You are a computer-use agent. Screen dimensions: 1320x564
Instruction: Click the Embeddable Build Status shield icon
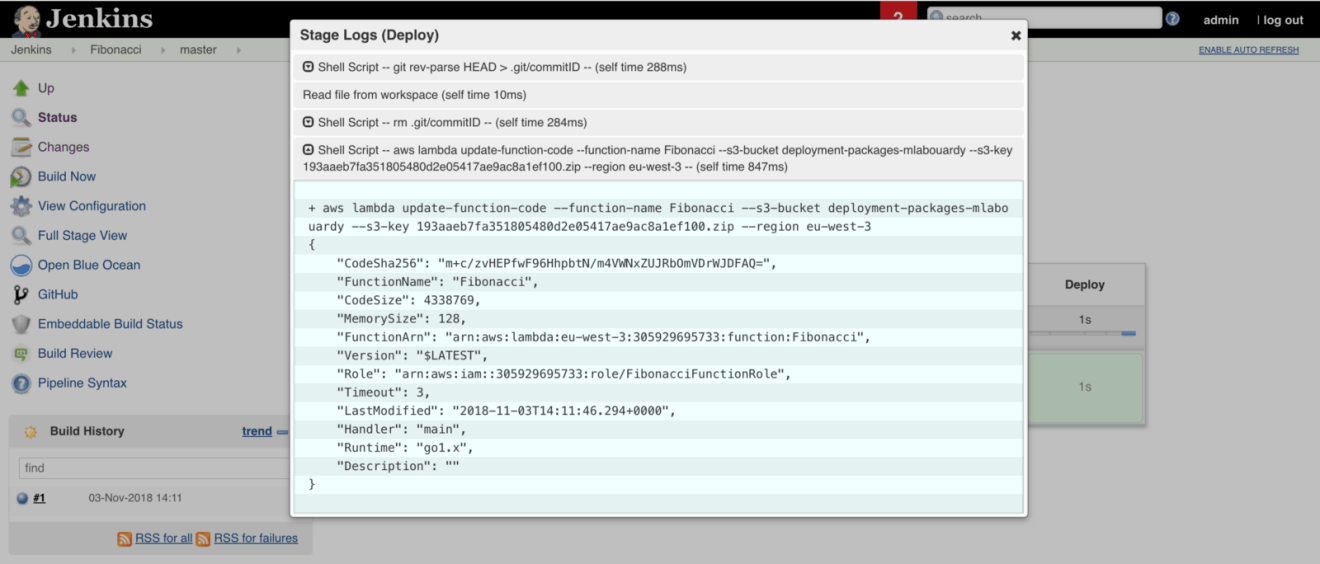(x=21, y=324)
